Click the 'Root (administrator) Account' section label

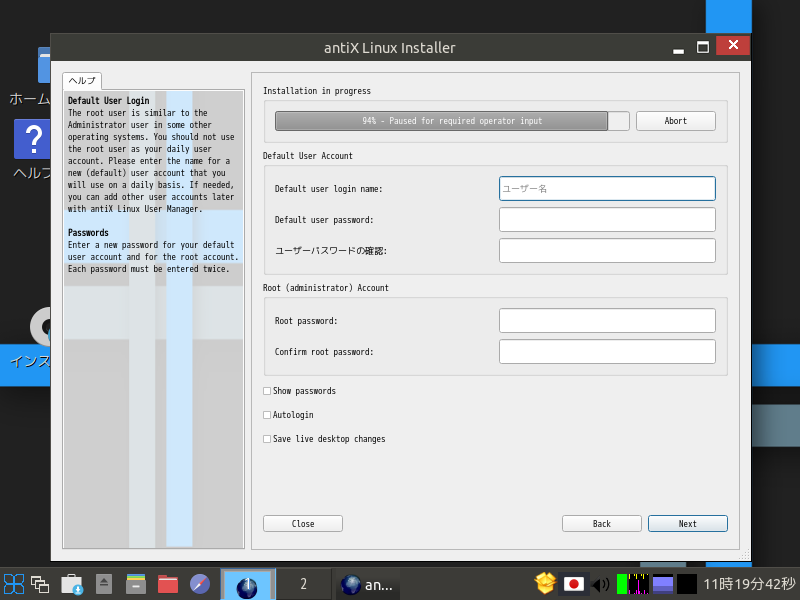pos(326,288)
